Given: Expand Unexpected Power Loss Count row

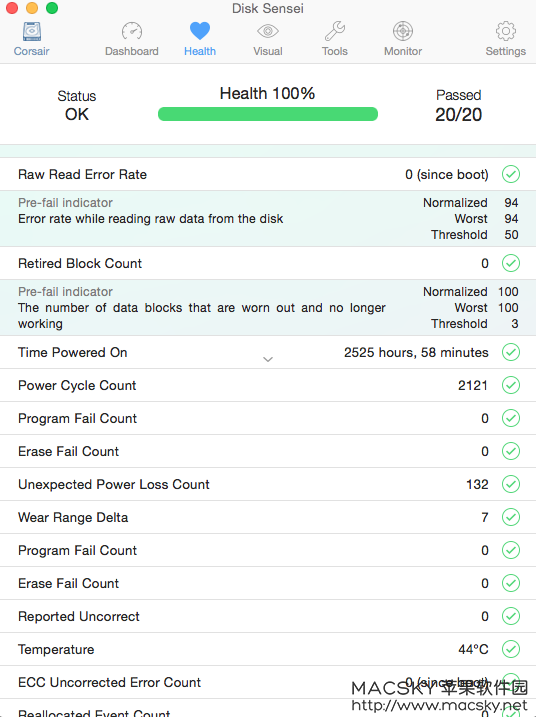Looking at the screenshot, I should [x=268, y=484].
